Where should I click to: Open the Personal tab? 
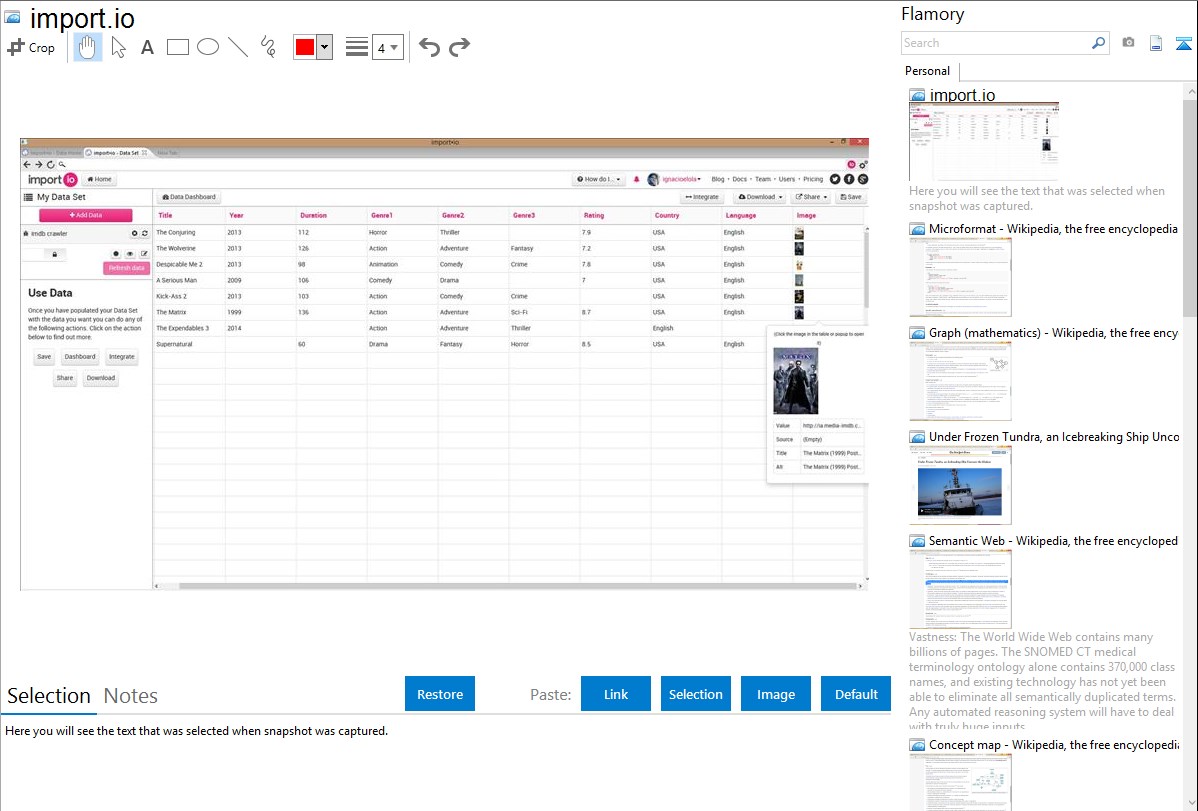(927, 71)
